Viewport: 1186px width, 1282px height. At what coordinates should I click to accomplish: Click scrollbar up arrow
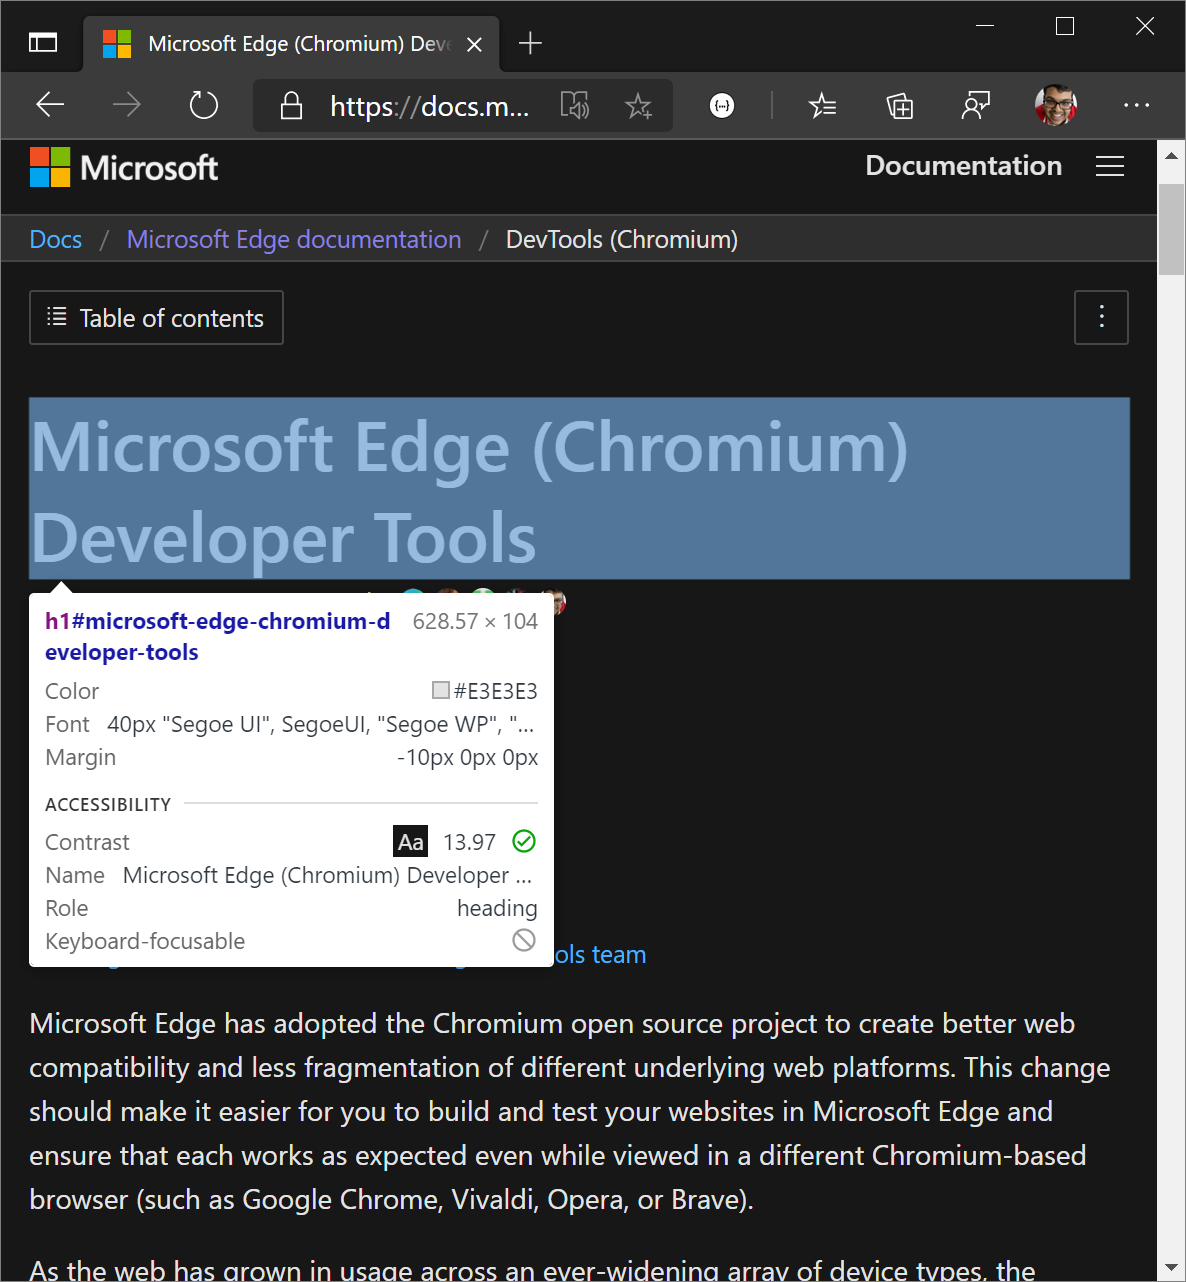point(1171,155)
